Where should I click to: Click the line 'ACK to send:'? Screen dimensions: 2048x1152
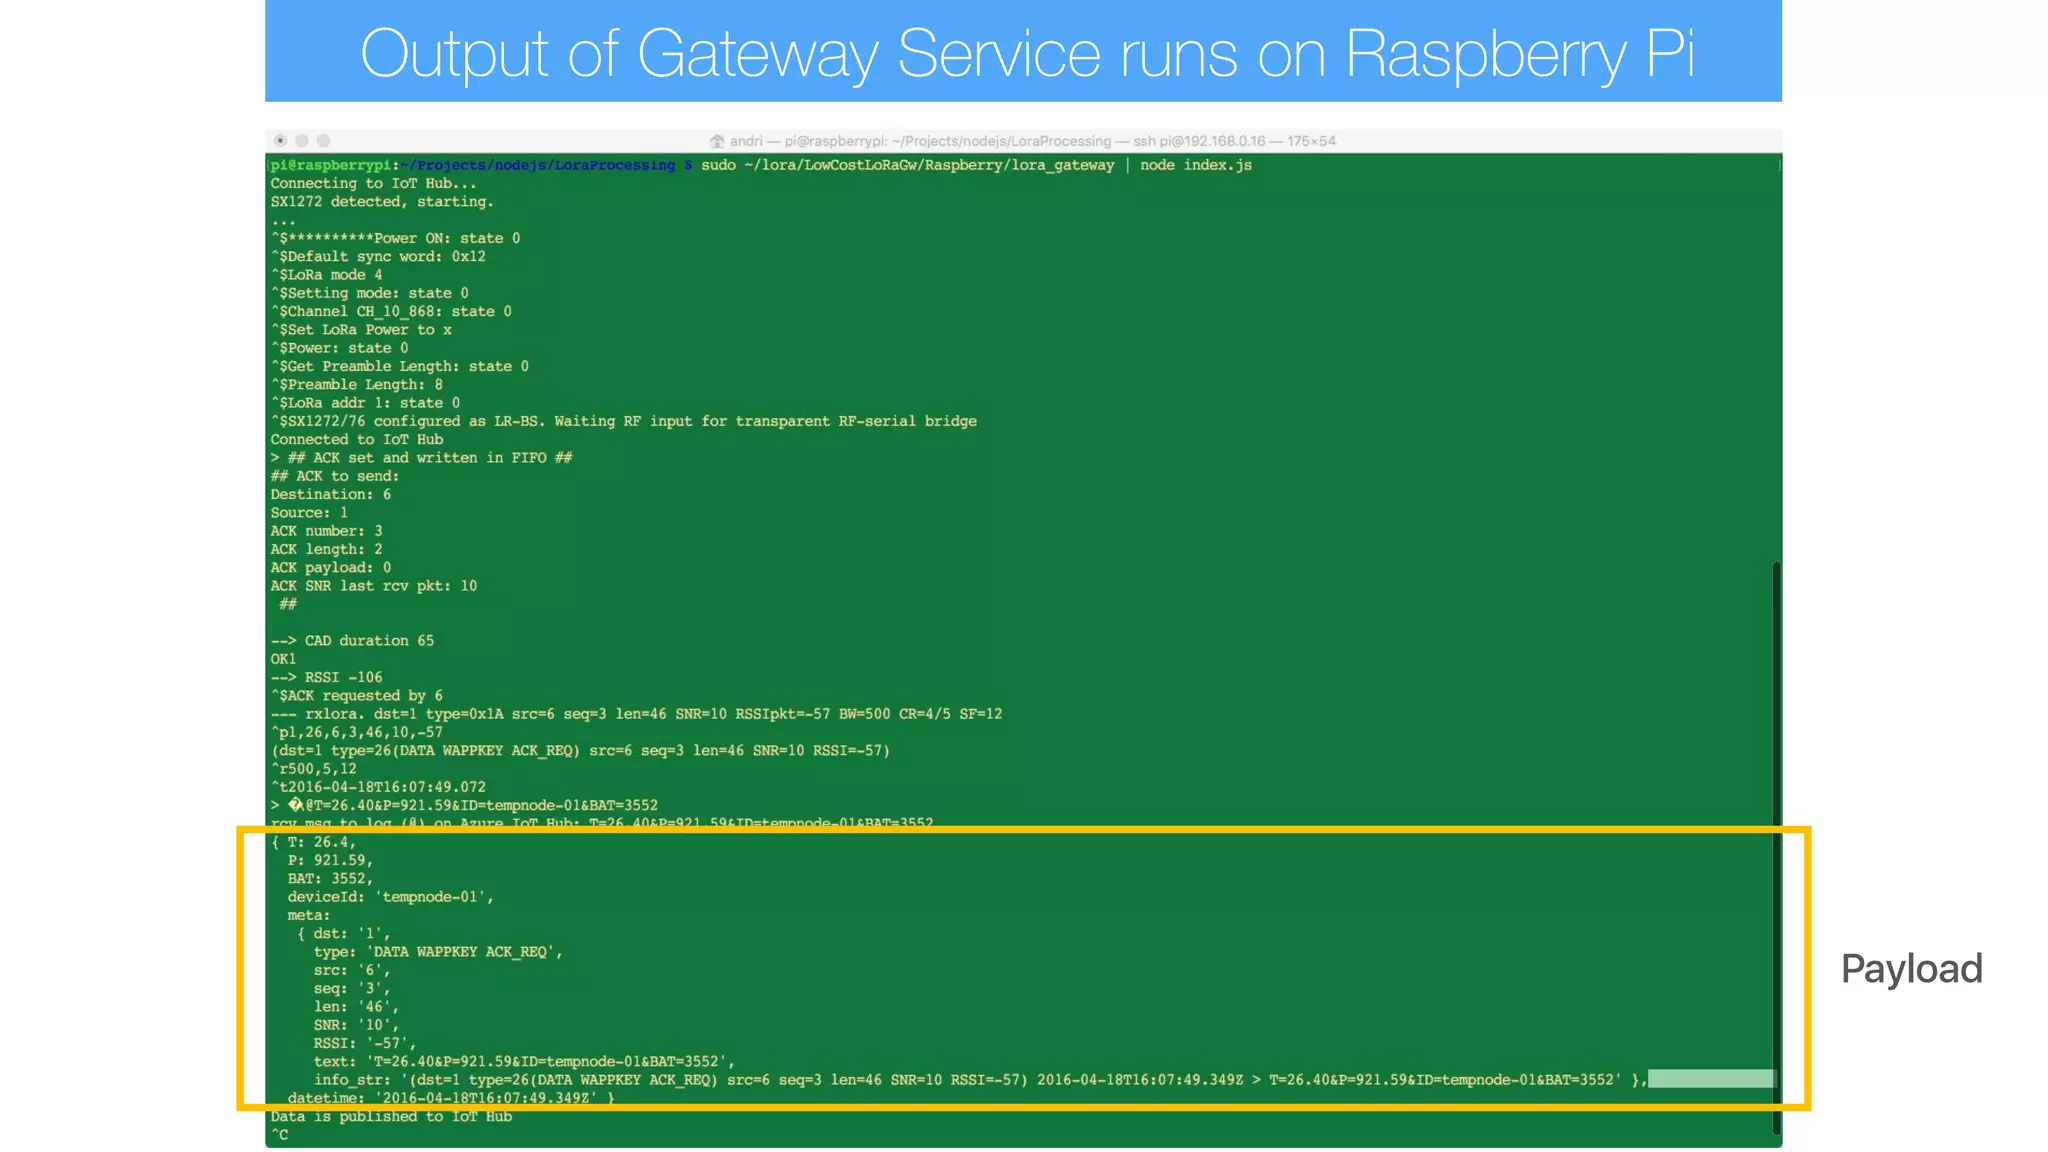tap(335, 476)
